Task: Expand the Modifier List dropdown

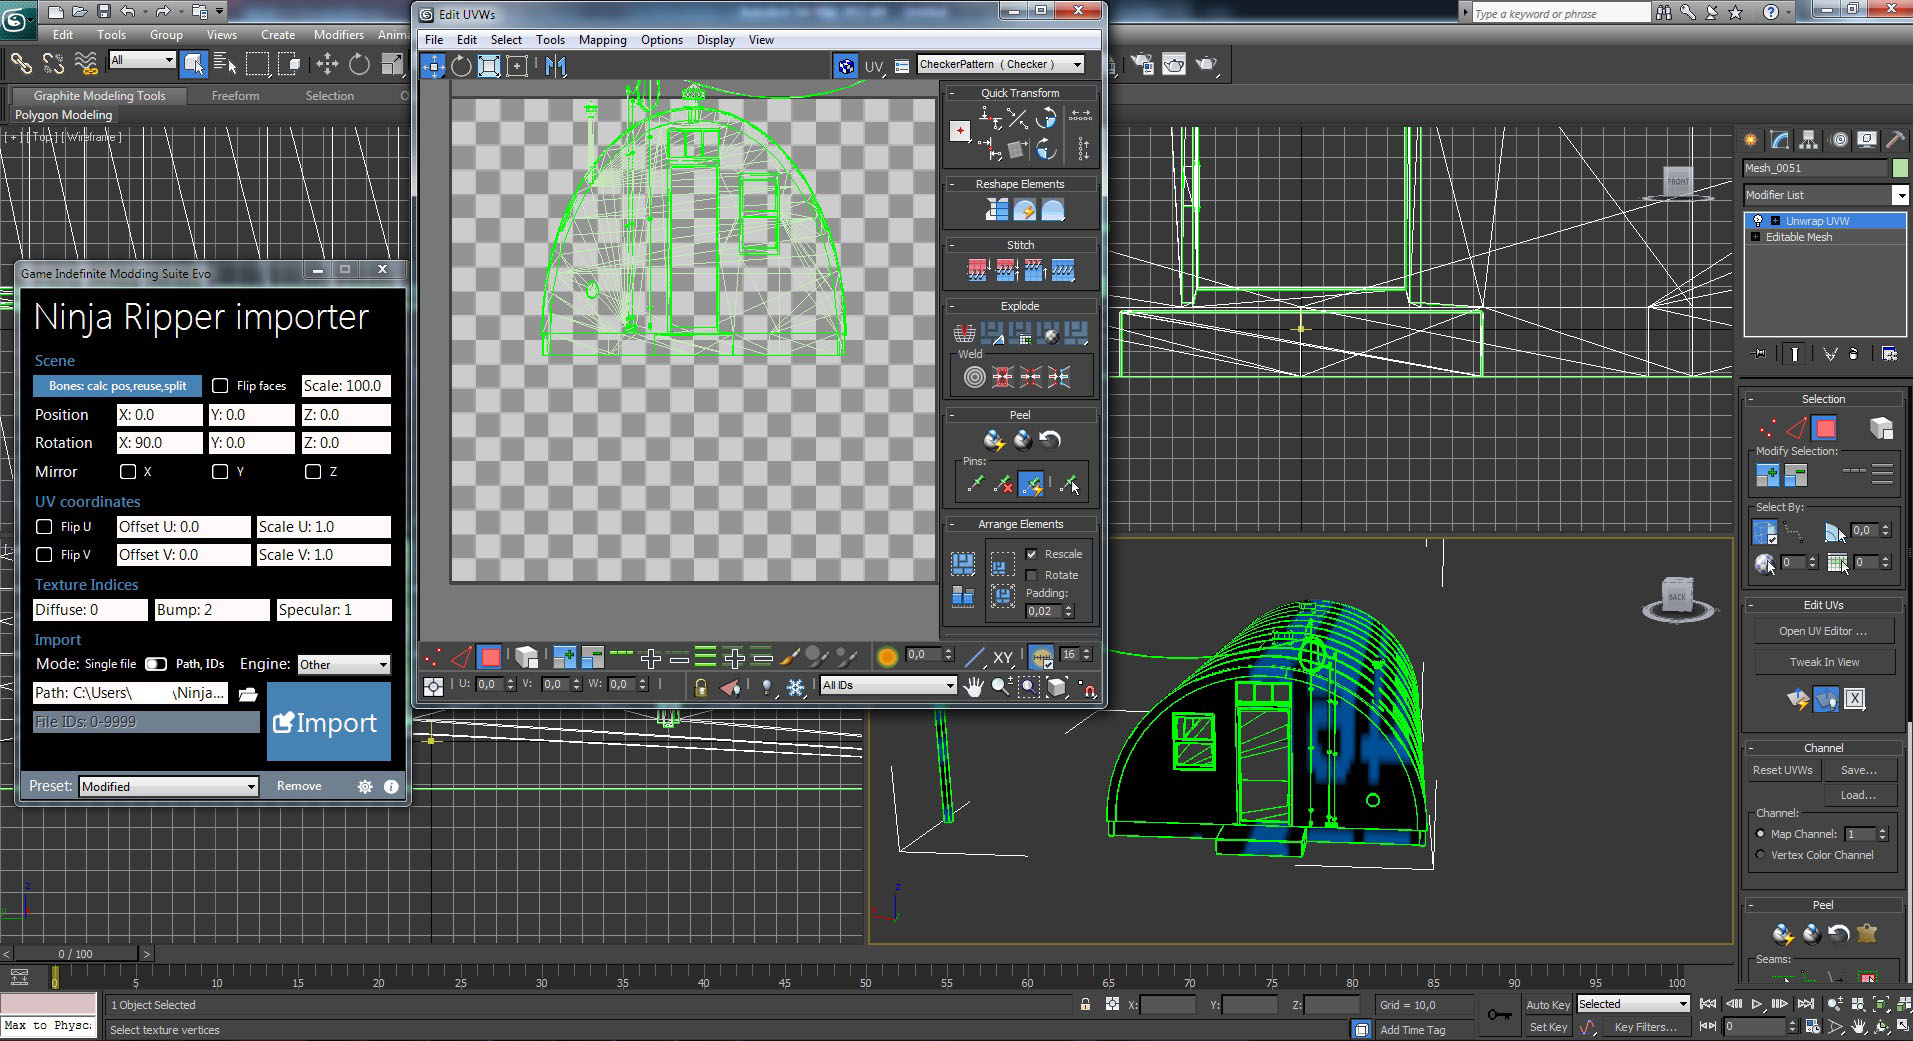Action: click(x=1899, y=195)
